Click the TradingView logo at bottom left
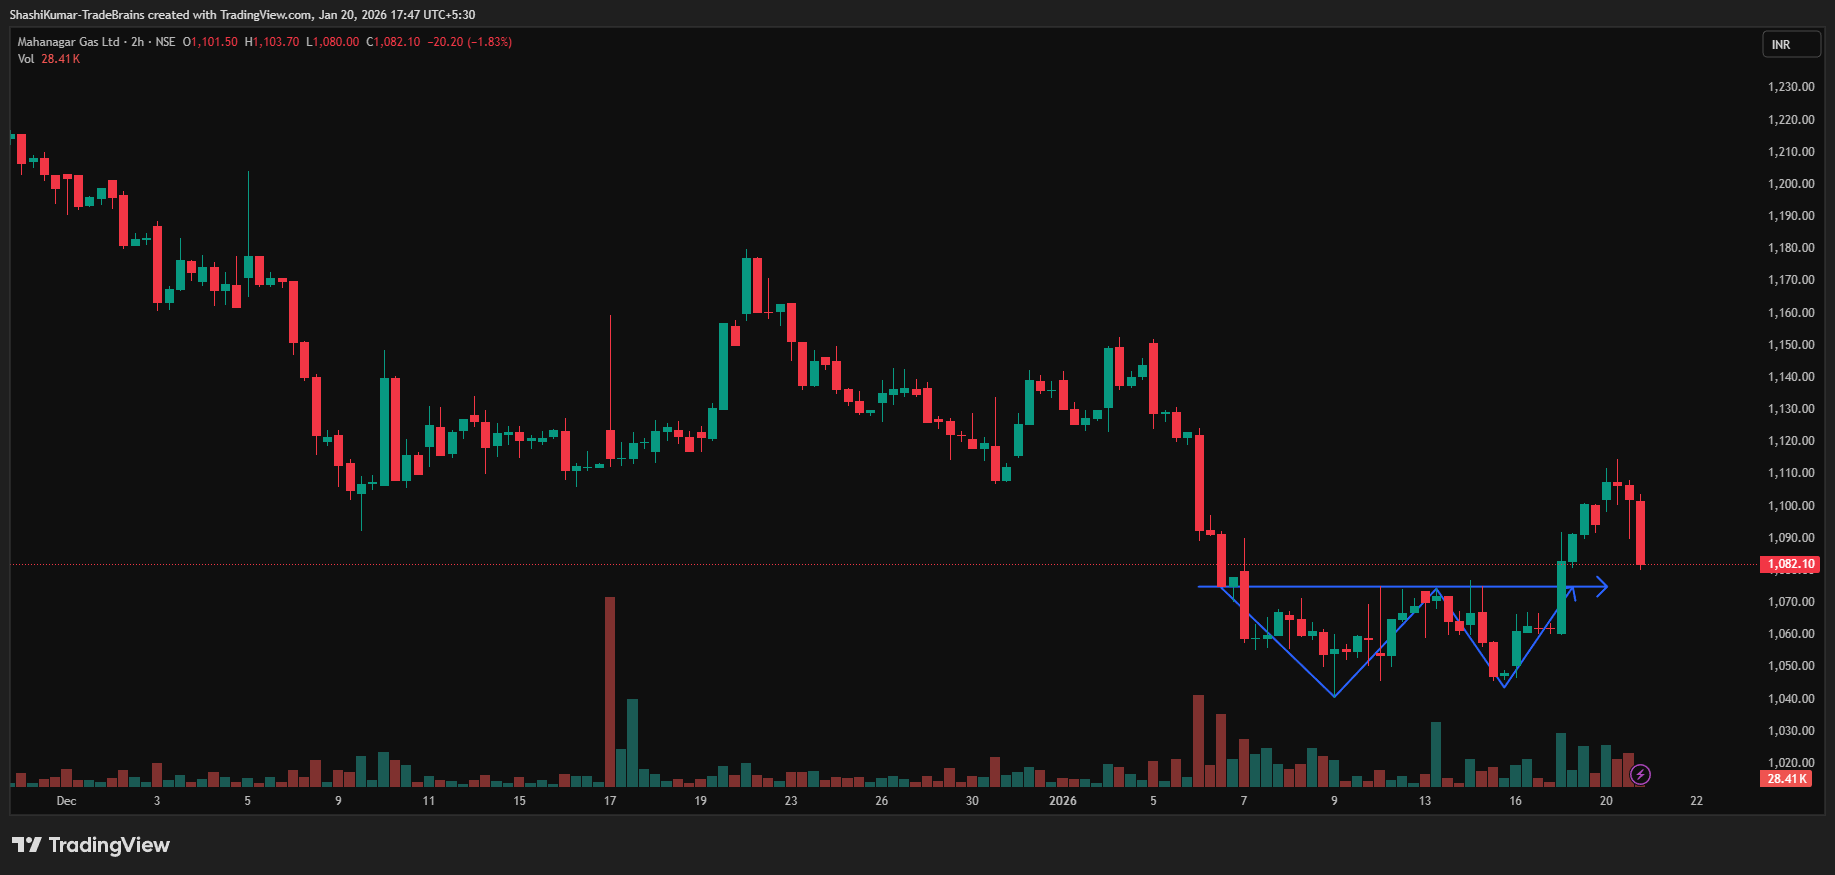 coord(91,845)
